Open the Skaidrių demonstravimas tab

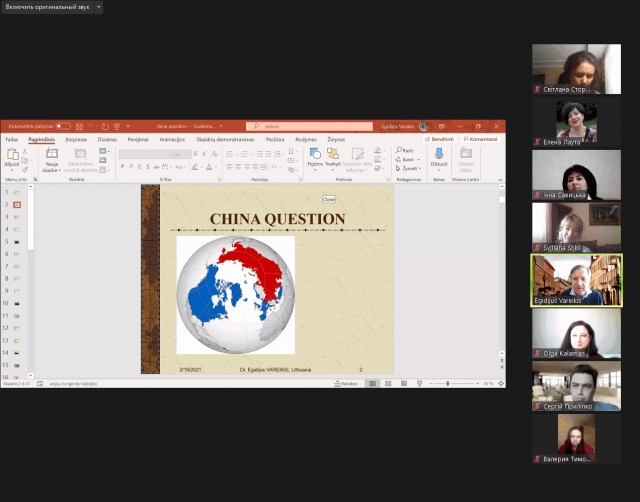[x=225, y=139]
